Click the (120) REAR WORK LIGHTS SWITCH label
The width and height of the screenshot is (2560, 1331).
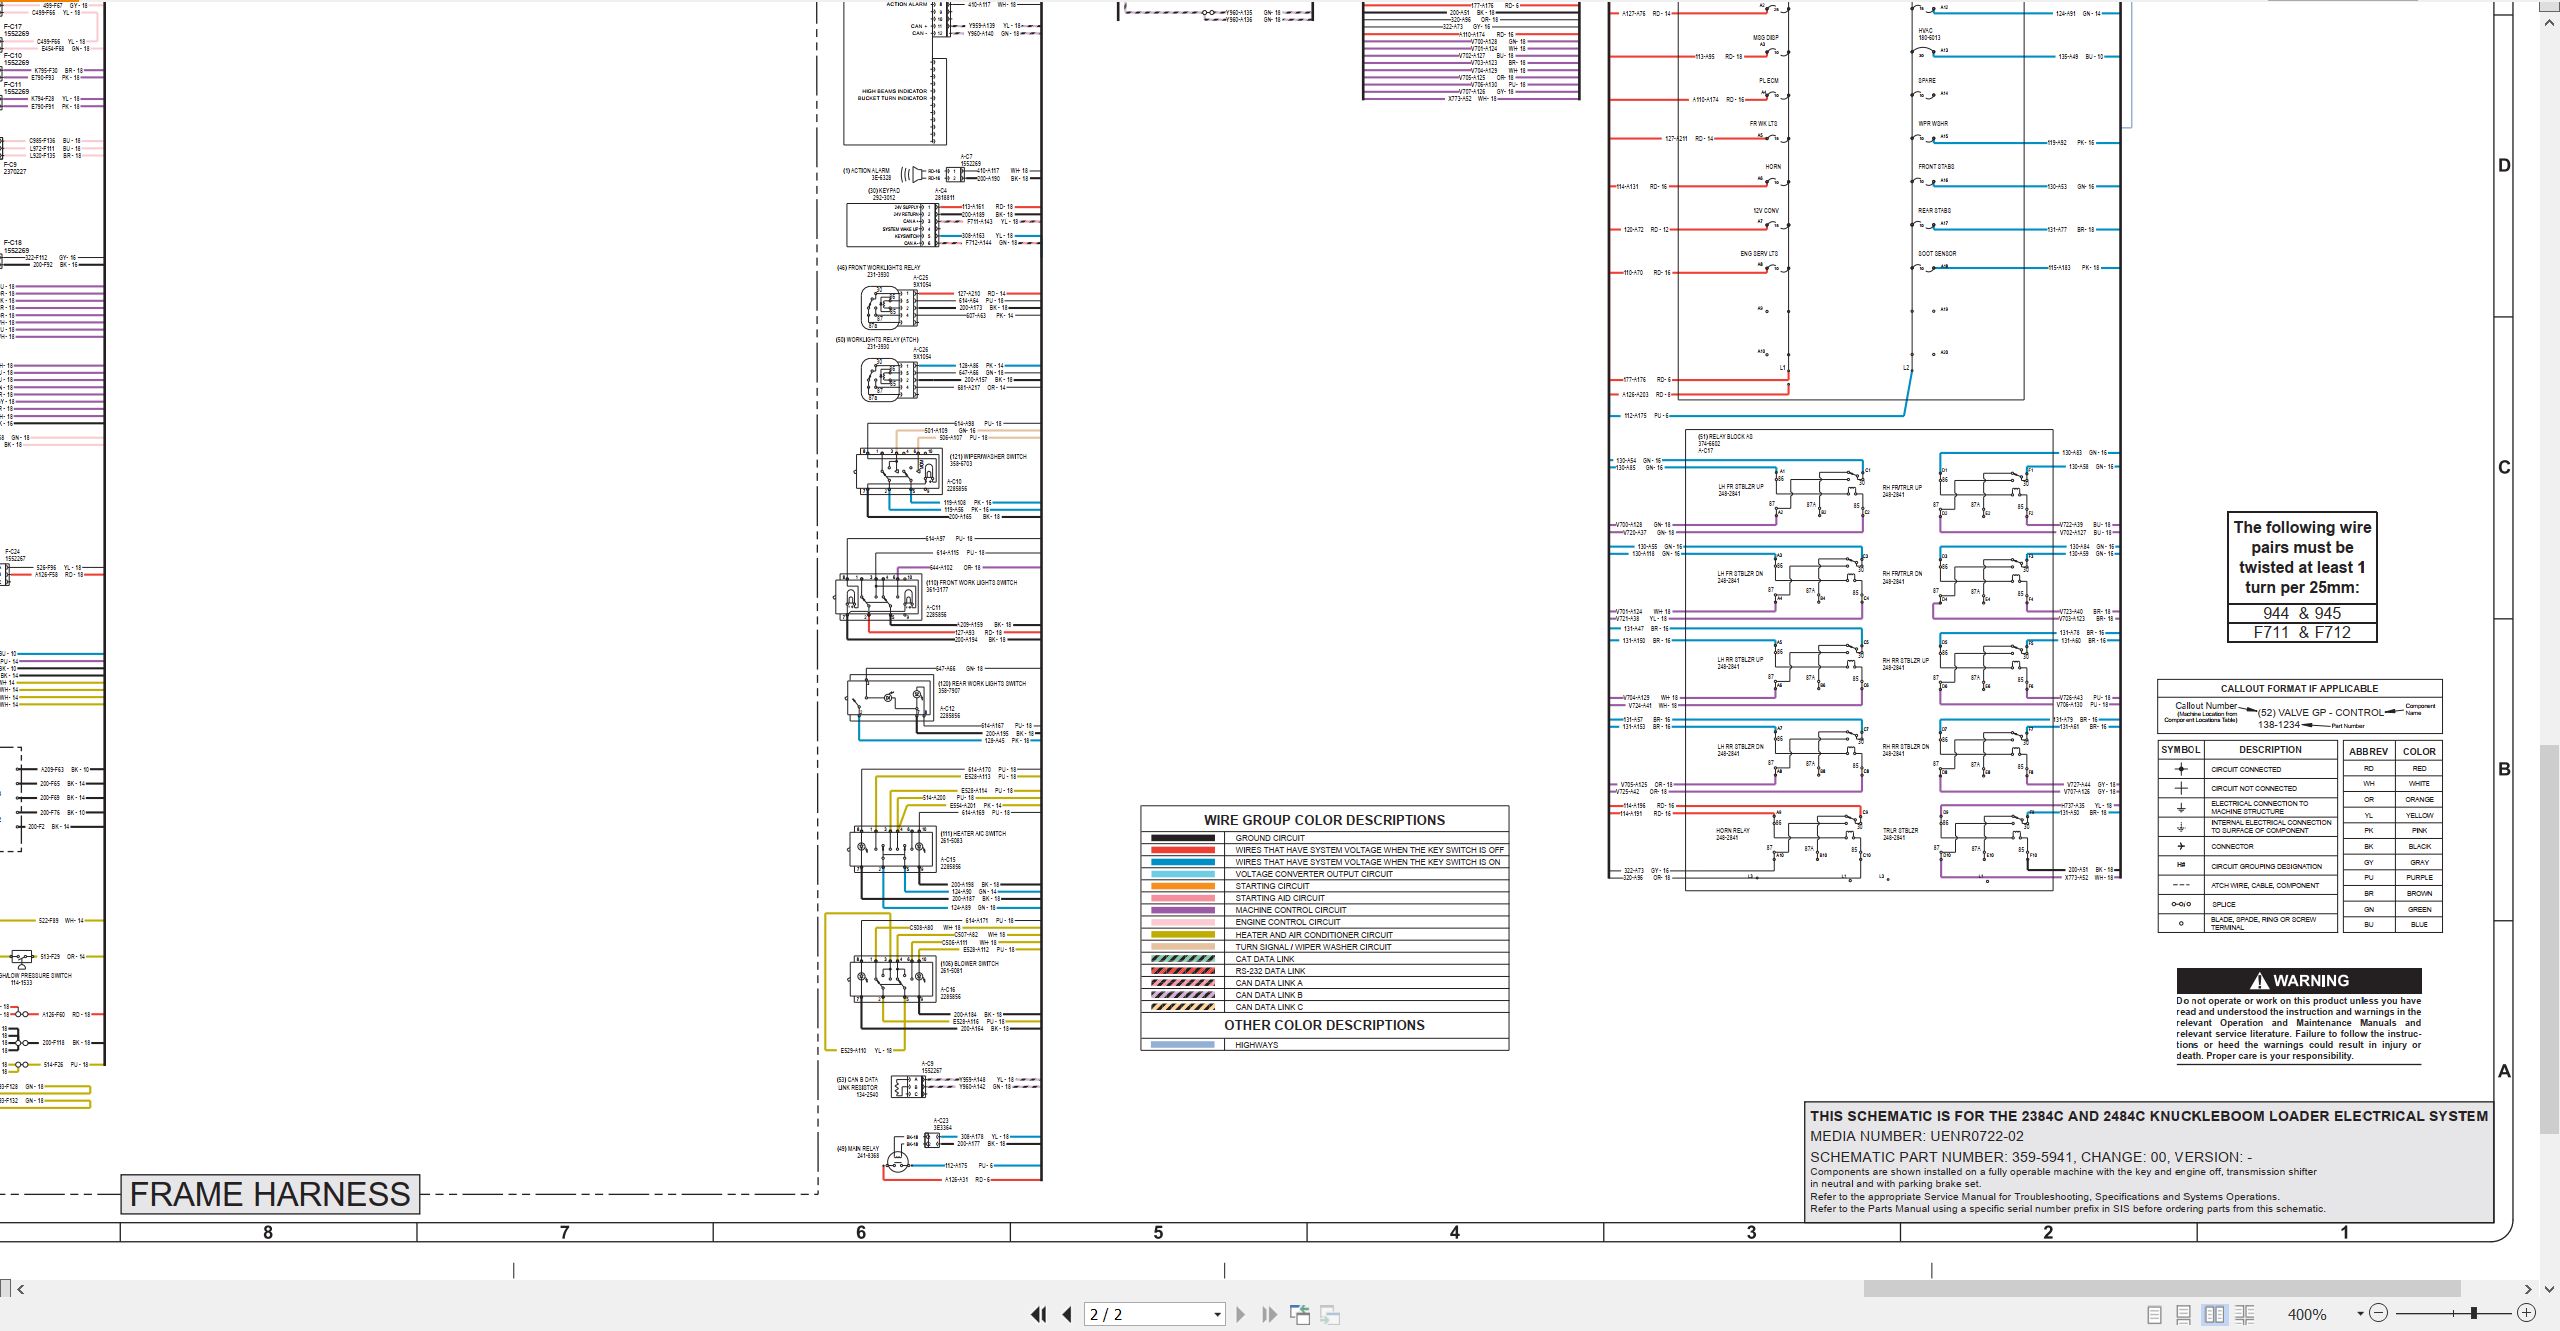click(x=981, y=684)
